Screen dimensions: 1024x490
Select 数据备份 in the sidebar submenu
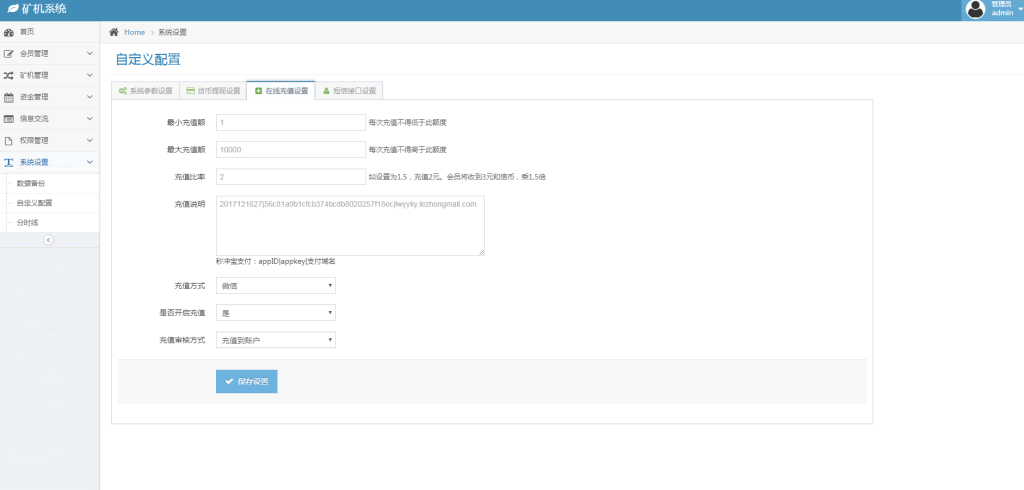pyautogui.click(x=31, y=183)
